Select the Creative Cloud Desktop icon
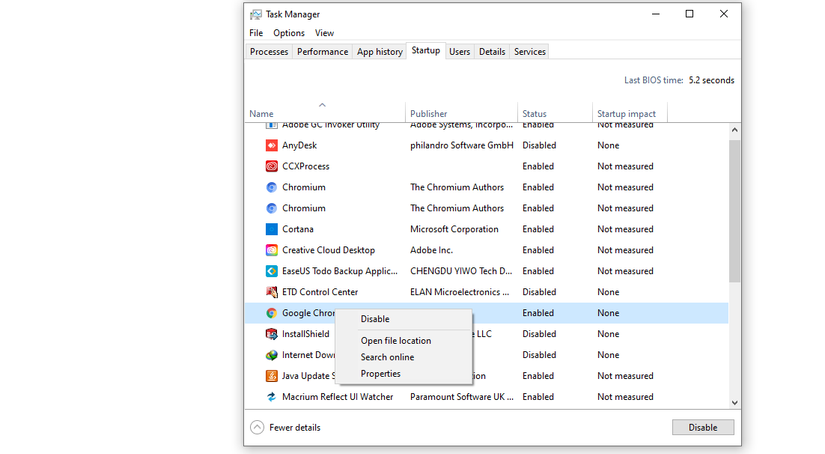Image resolution: width=825 pixels, height=454 pixels. pyautogui.click(x=271, y=250)
